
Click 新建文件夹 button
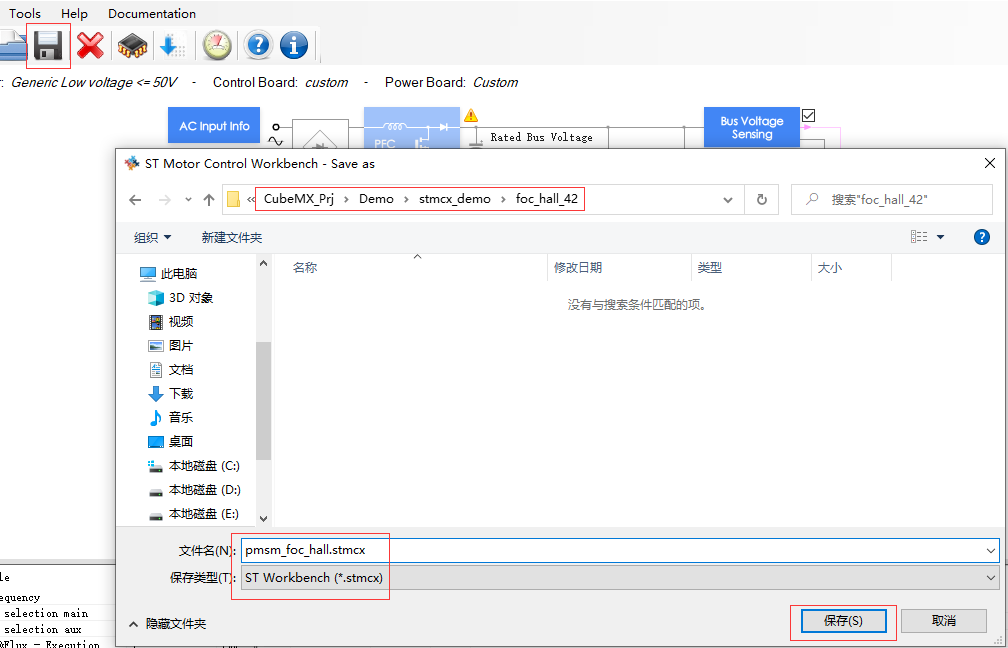point(231,238)
